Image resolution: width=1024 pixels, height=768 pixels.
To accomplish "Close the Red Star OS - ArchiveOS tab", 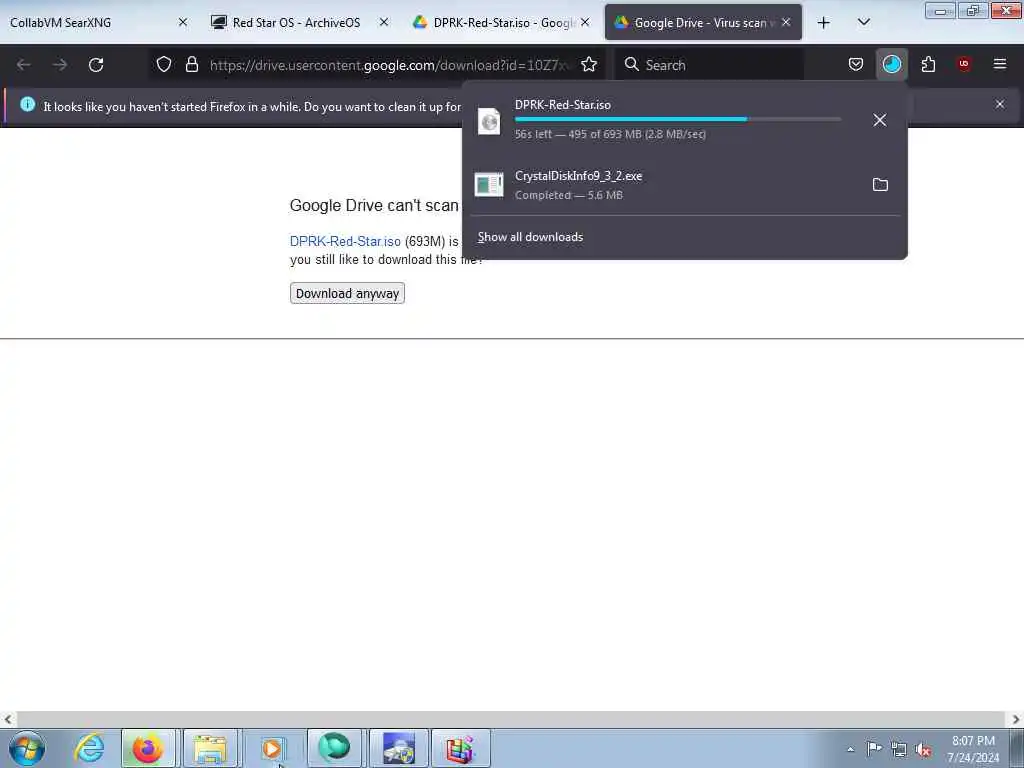I will [384, 22].
